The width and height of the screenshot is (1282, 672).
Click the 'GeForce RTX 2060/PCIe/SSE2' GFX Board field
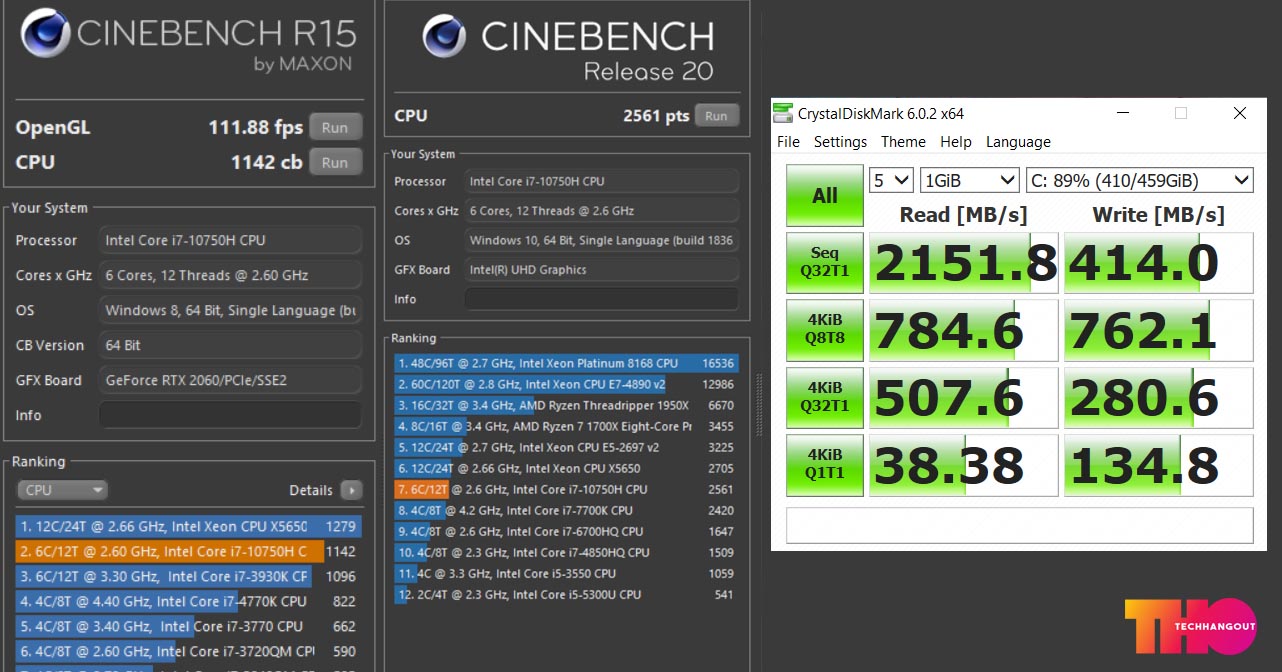(x=230, y=380)
